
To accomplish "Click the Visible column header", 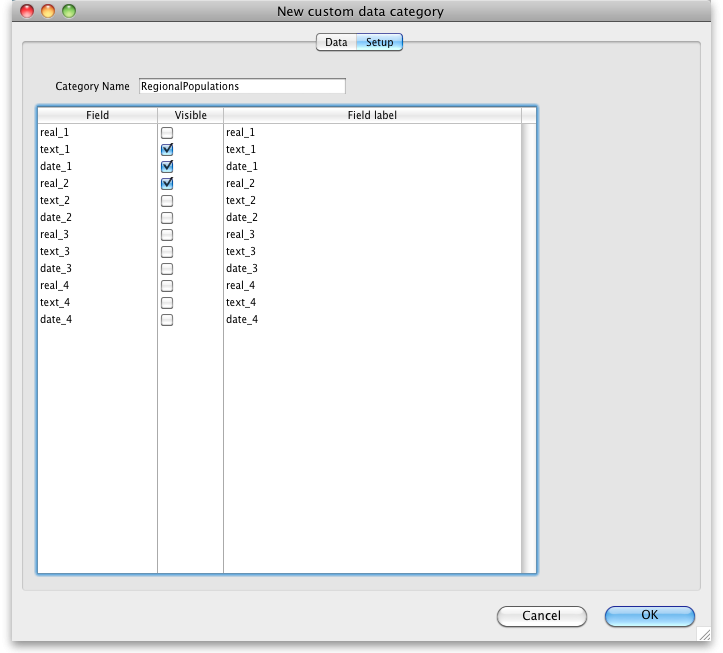I will pyautogui.click(x=190, y=115).
